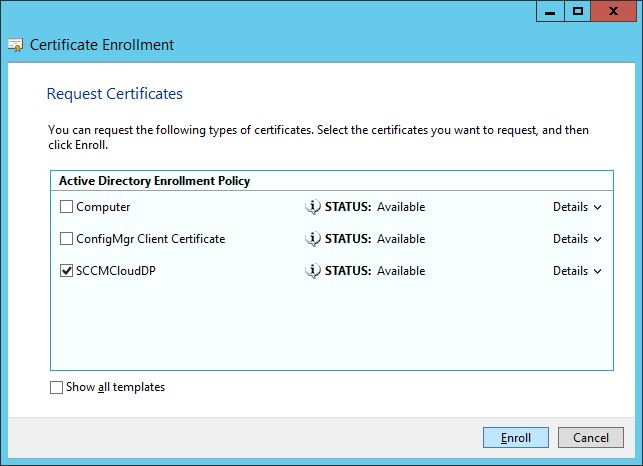Select the ConfigMgr Client Certificate label
The height and width of the screenshot is (466, 643).
click(150, 239)
